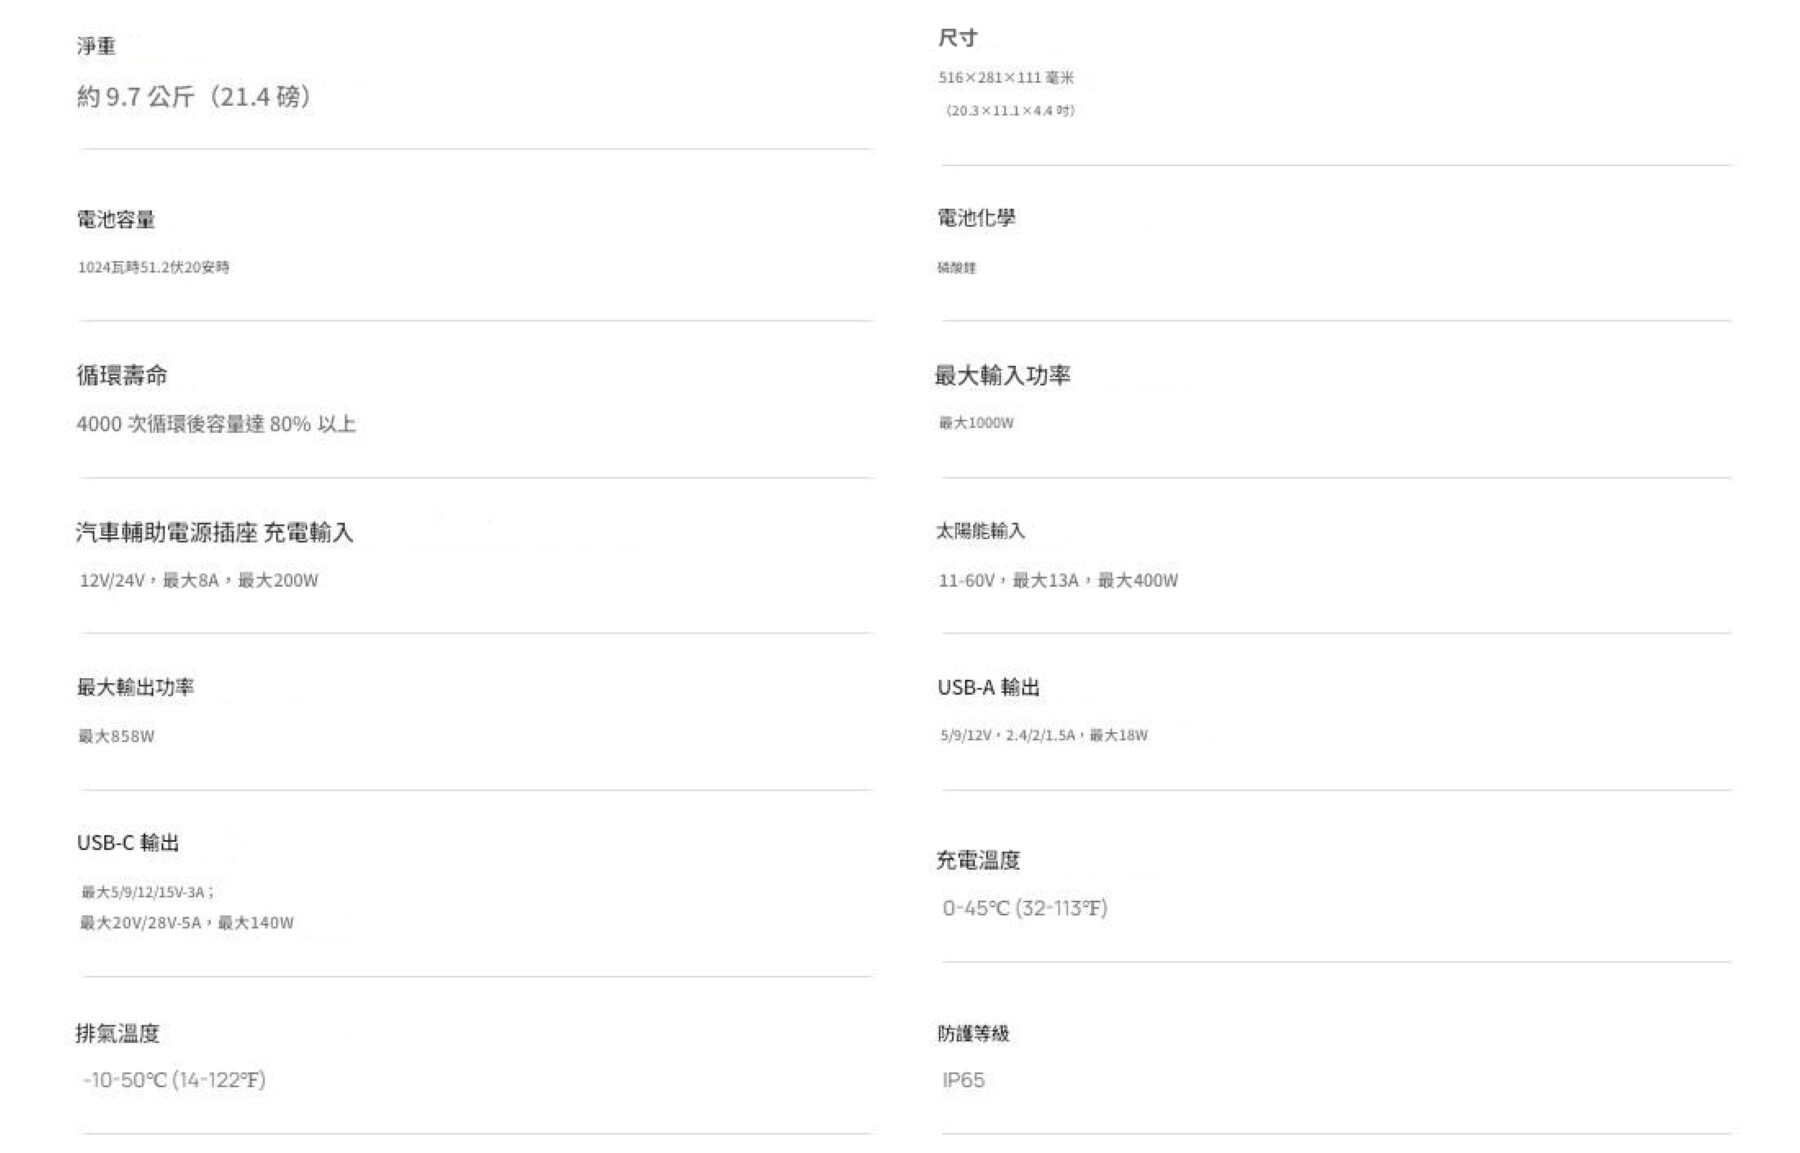Click the 汽車輔助電源插座 充電輸入 heading
Image resolution: width=1800 pixels, height=1153 pixels.
pos(214,532)
